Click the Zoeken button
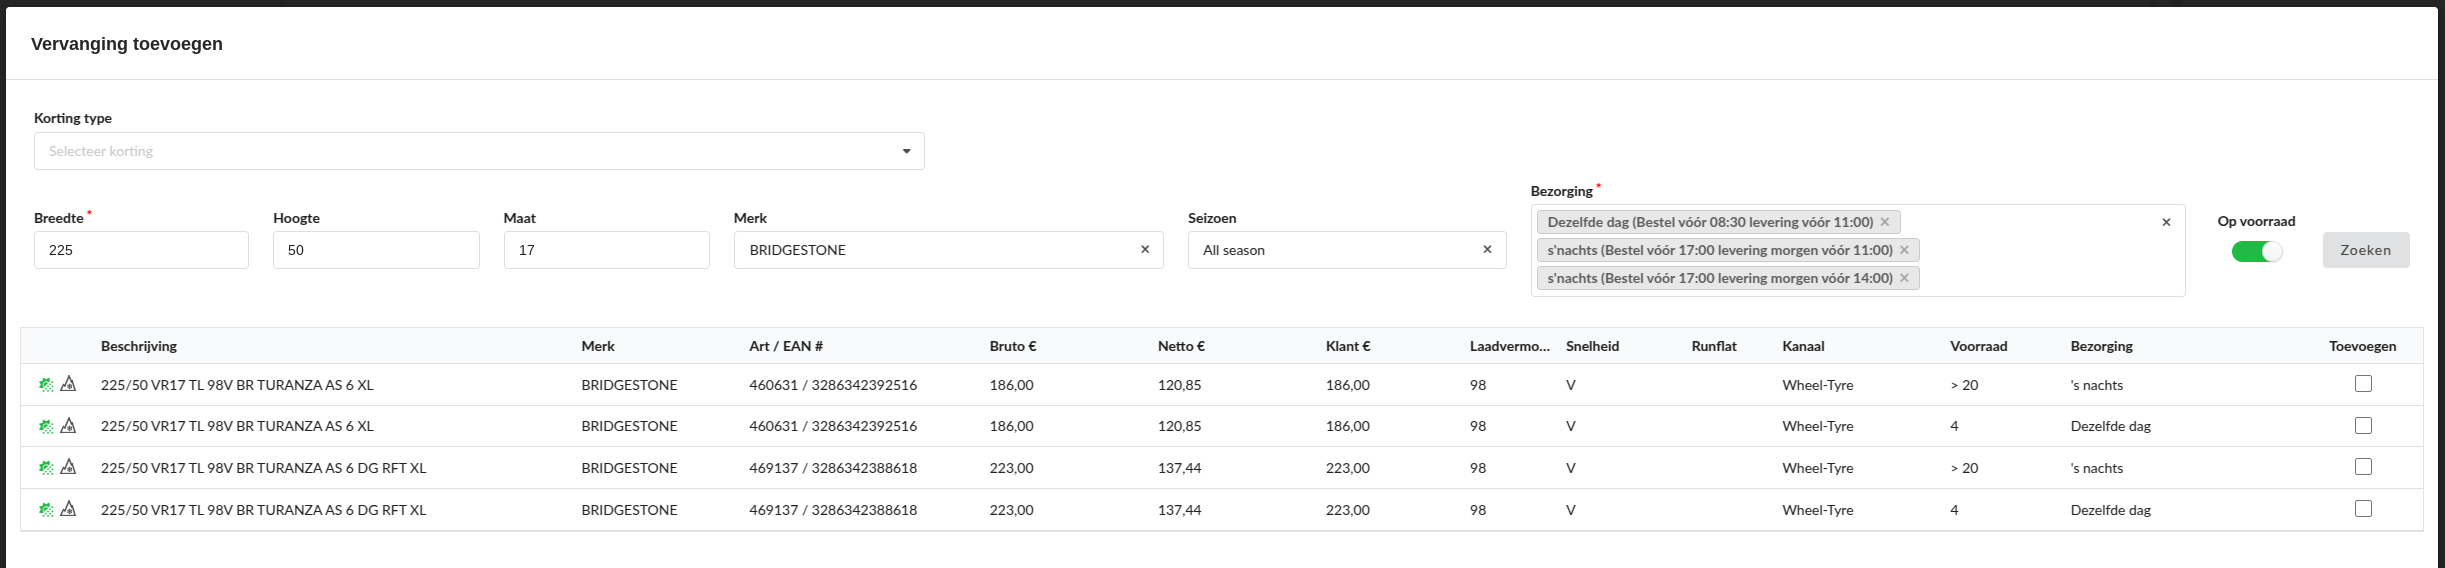Screen dimensions: 2445x568 coord(2365,250)
